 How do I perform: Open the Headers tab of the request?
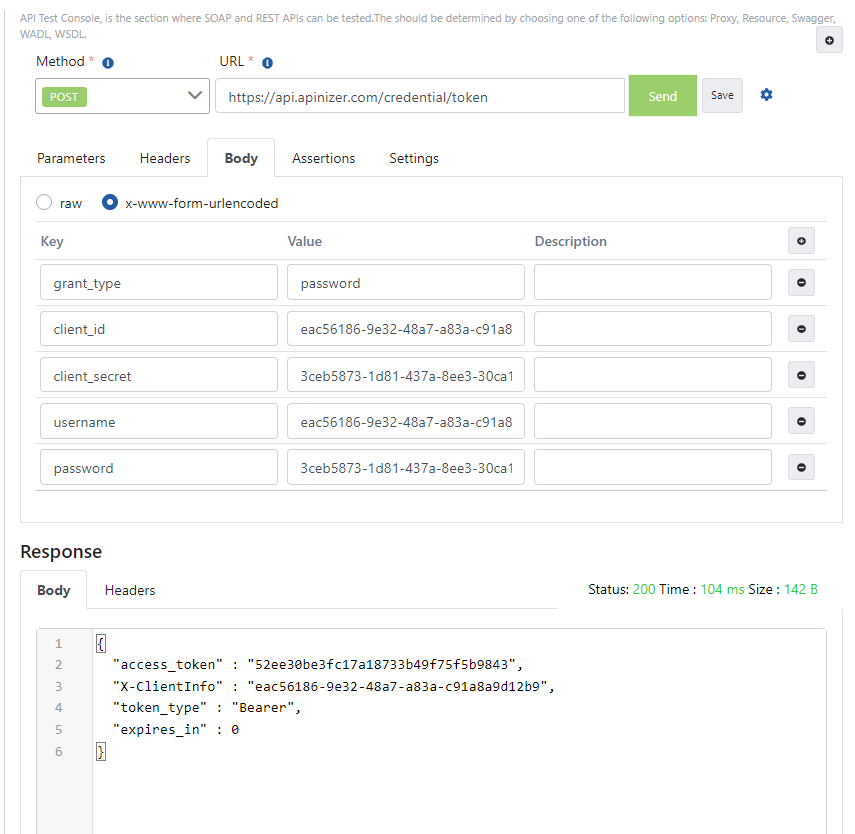pos(164,158)
